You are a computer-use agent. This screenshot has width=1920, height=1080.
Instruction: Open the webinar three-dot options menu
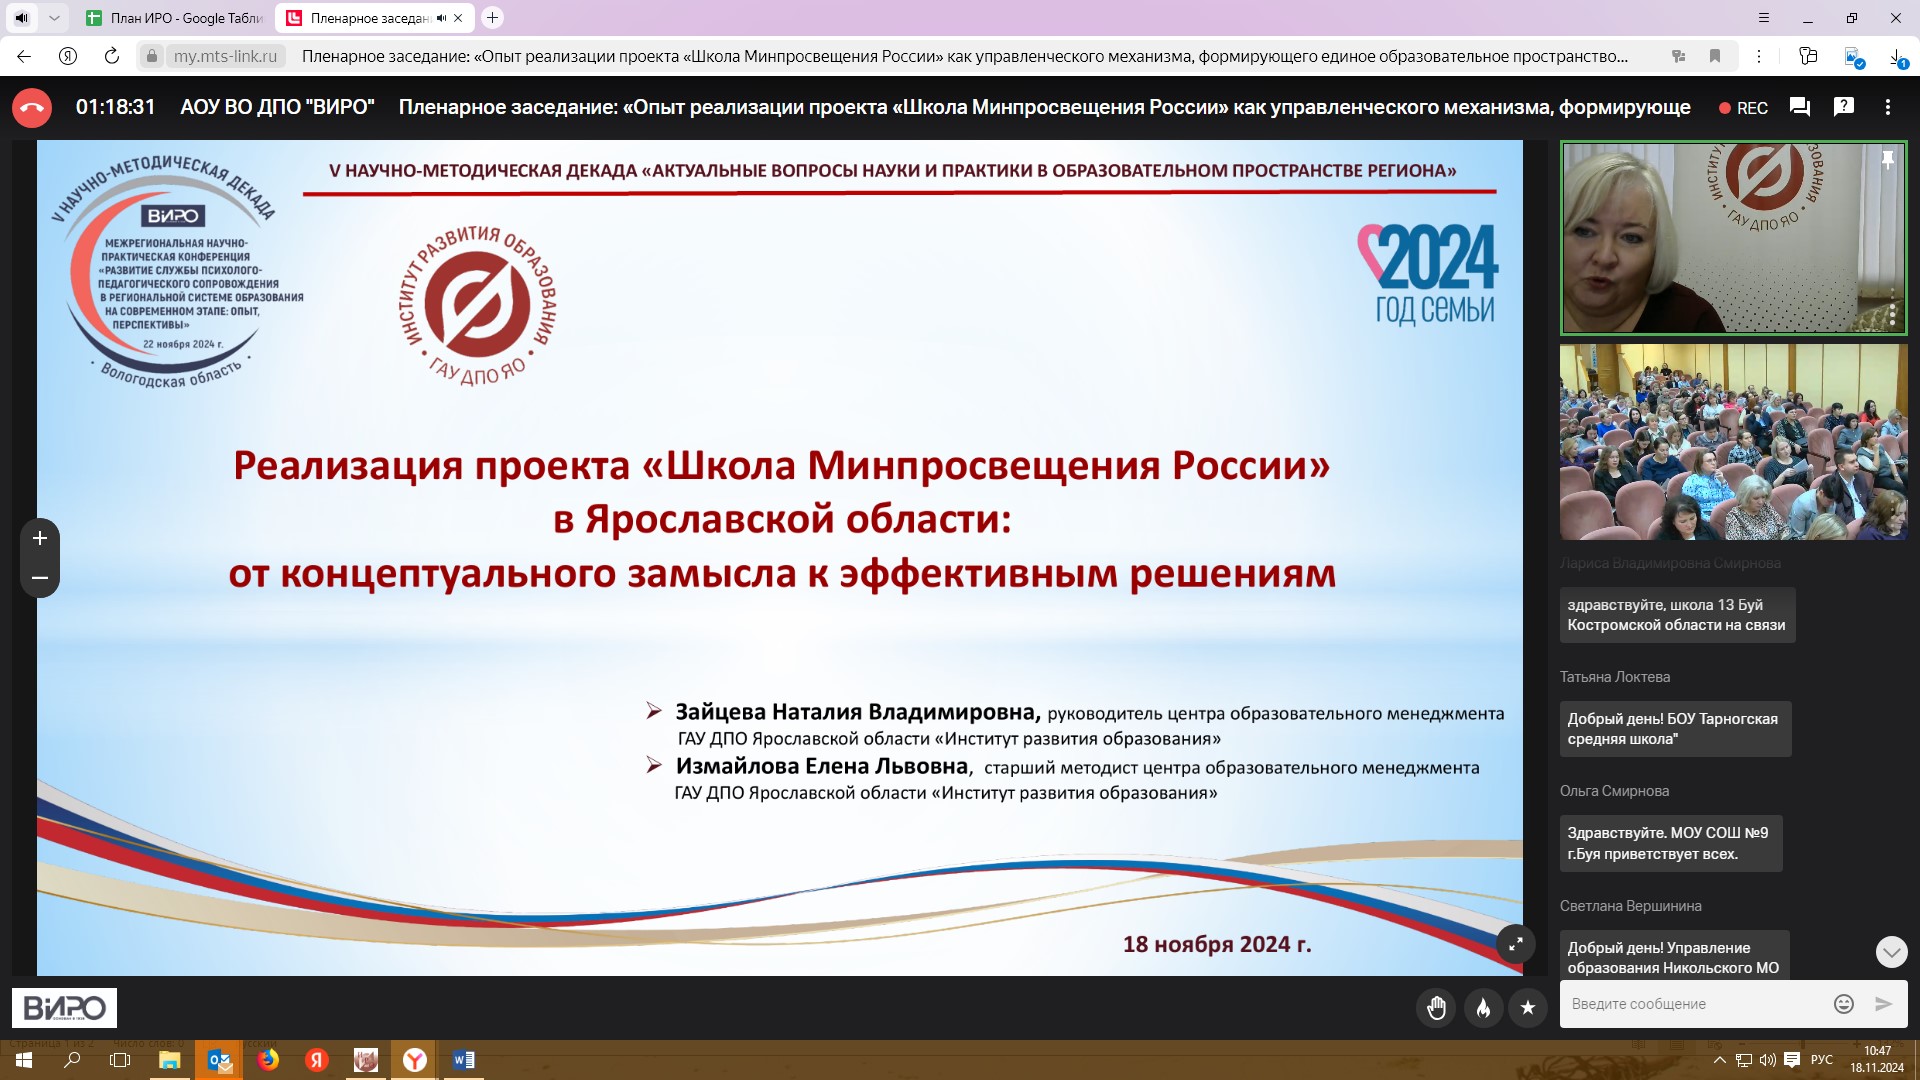(1888, 107)
